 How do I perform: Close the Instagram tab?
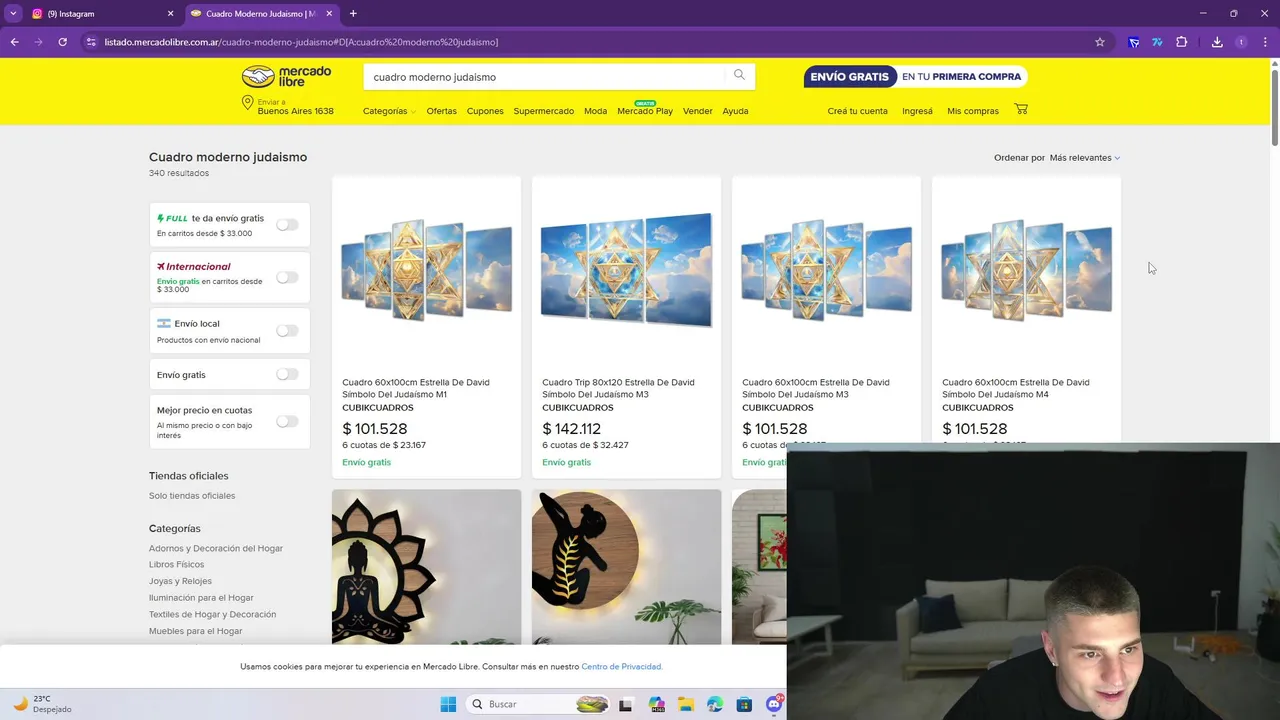(170, 14)
